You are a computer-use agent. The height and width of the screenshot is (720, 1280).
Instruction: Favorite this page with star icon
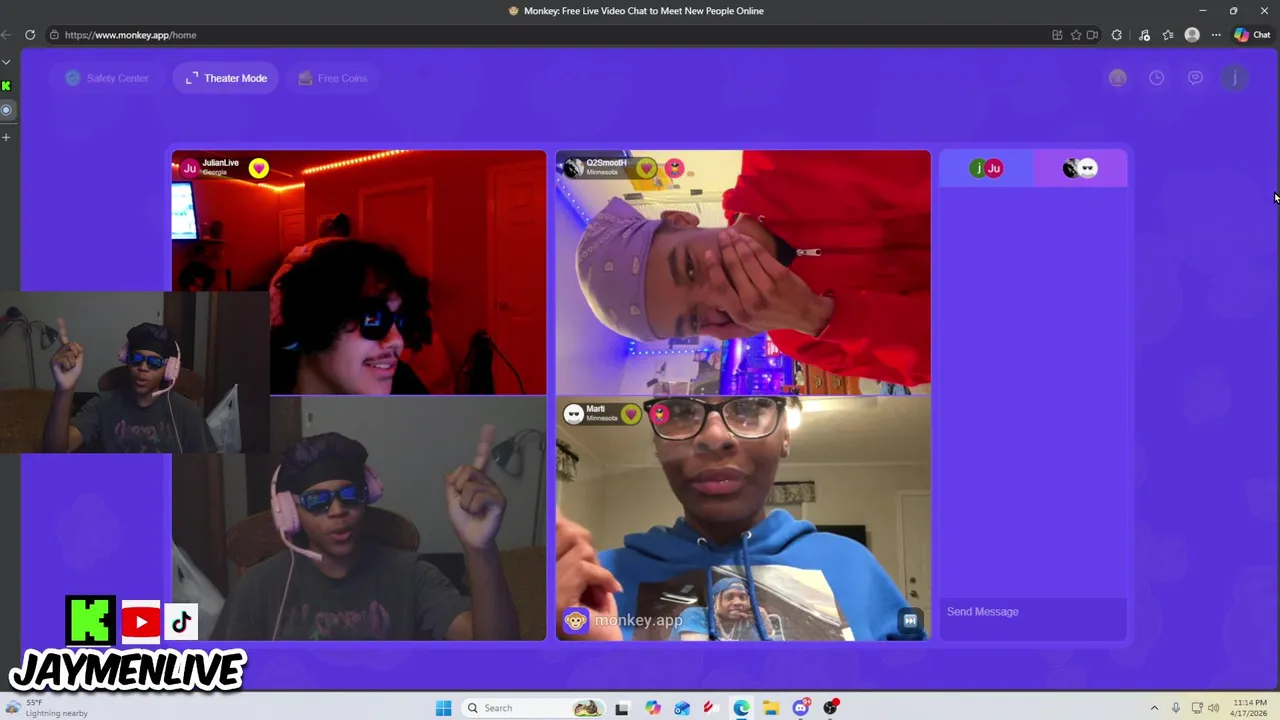click(1076, 35)
